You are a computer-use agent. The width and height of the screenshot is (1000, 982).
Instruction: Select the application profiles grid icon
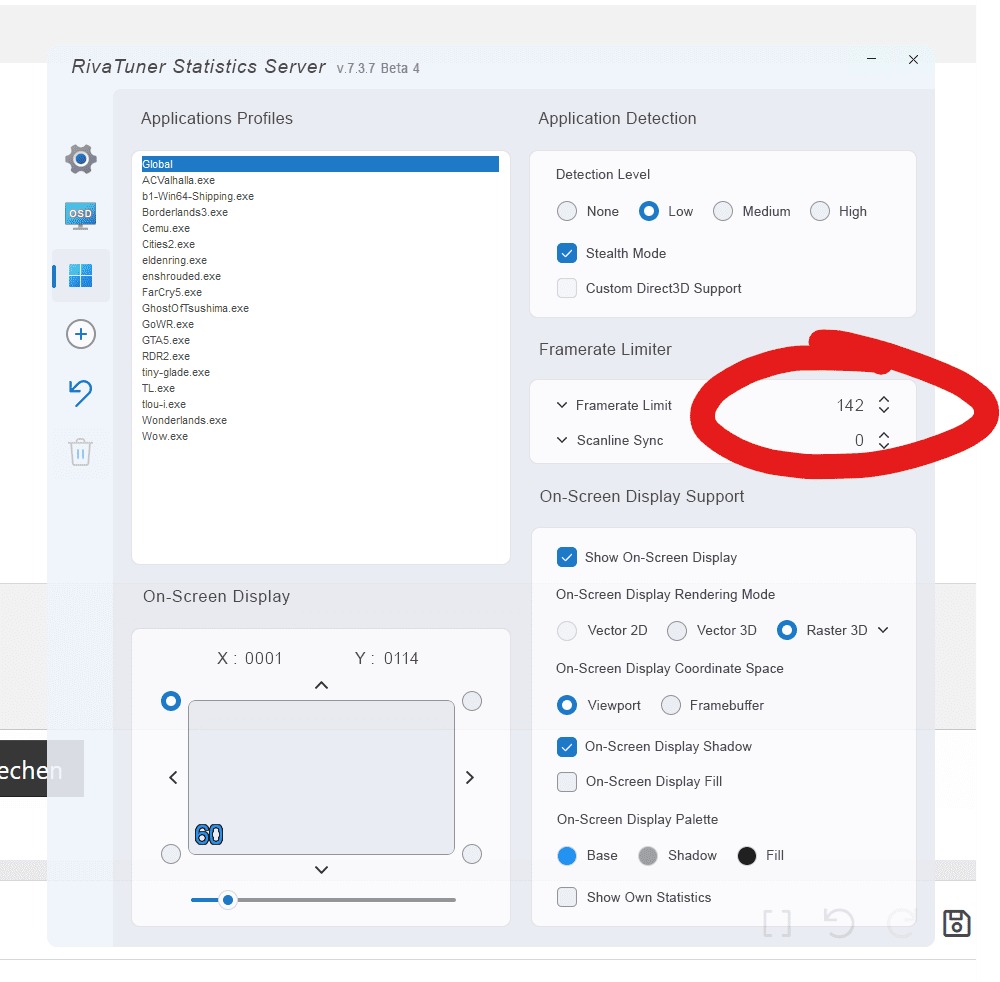tap(80, 275)
